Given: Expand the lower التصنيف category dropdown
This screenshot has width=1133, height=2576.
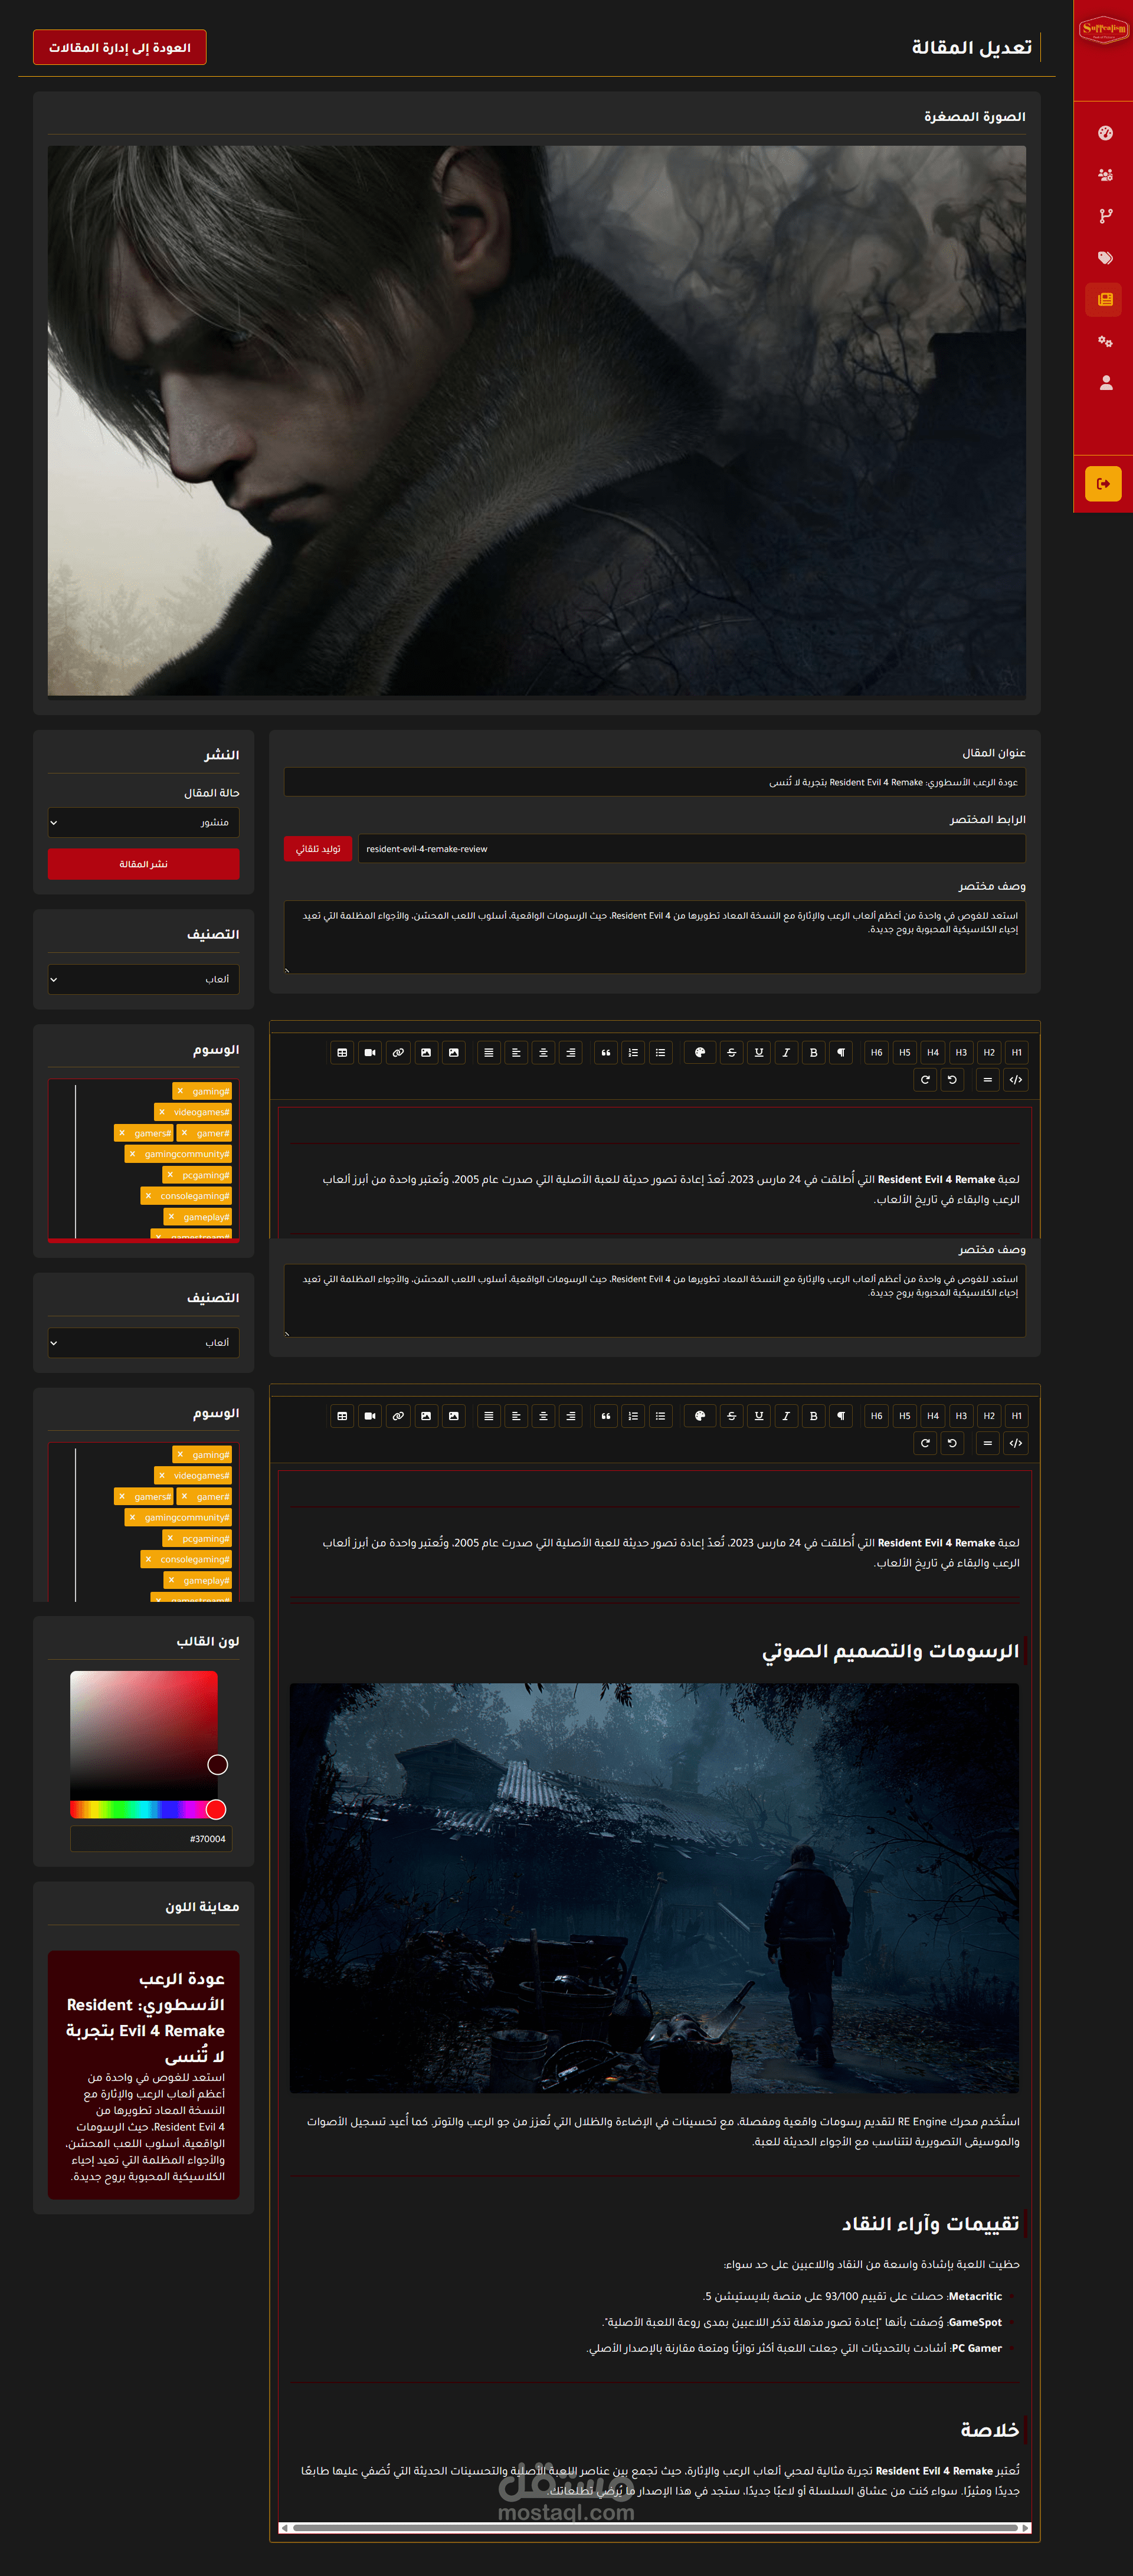Looking at the screenshot, I should (x=143, y=1342).
